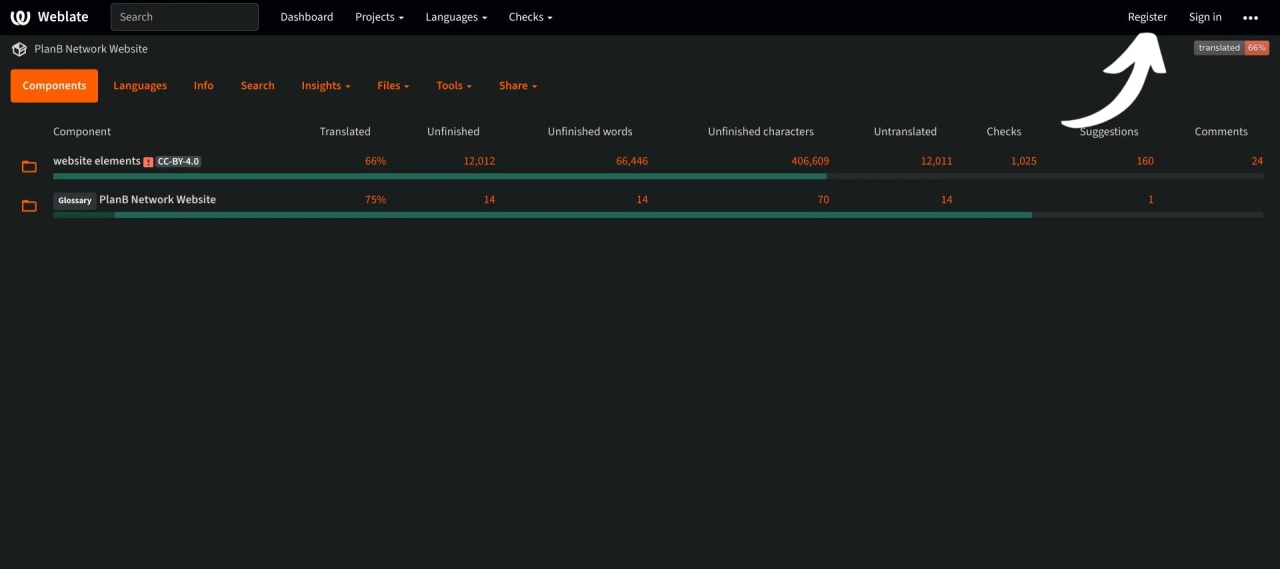Click website elements translation progress bar
The image size is (1280, 569).
(658, 176)
